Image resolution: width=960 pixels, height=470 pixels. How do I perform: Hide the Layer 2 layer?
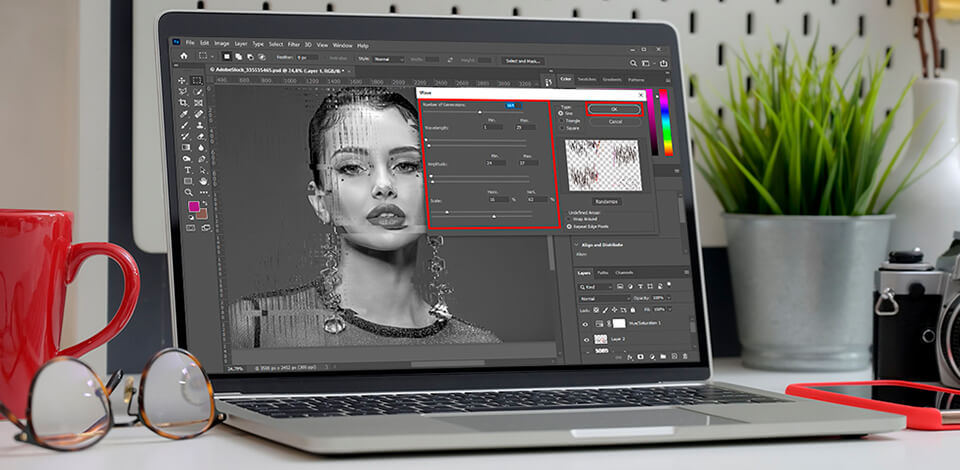pos(587,340)
